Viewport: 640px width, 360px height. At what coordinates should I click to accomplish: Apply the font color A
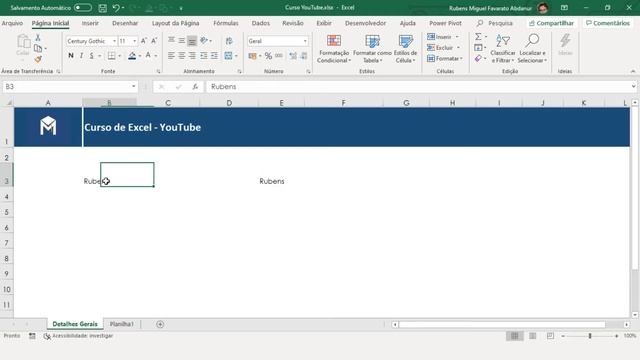click(x=148, y=56)
